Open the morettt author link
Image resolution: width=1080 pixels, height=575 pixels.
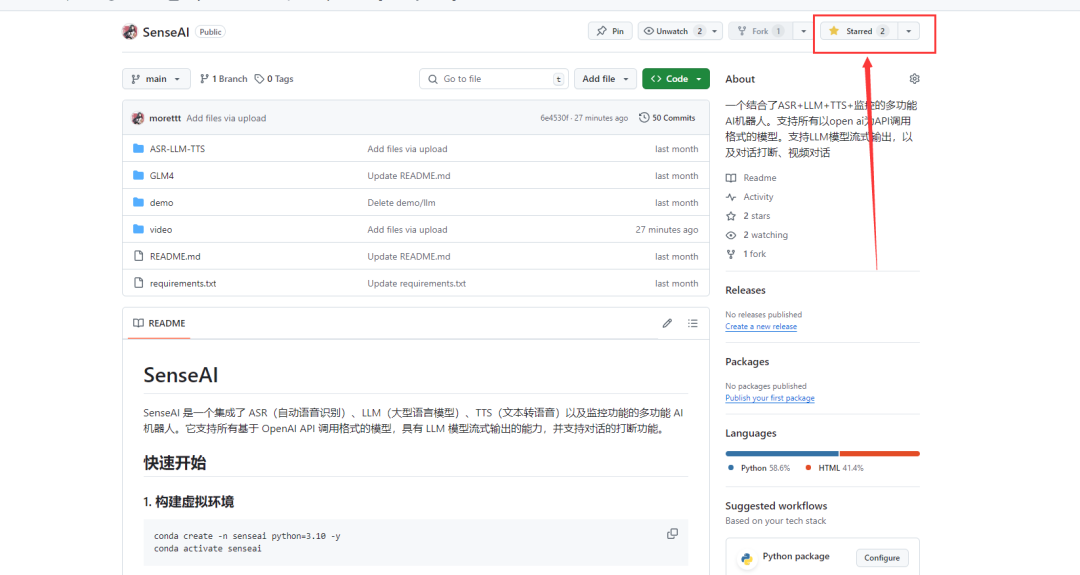[x=165, y=118]
